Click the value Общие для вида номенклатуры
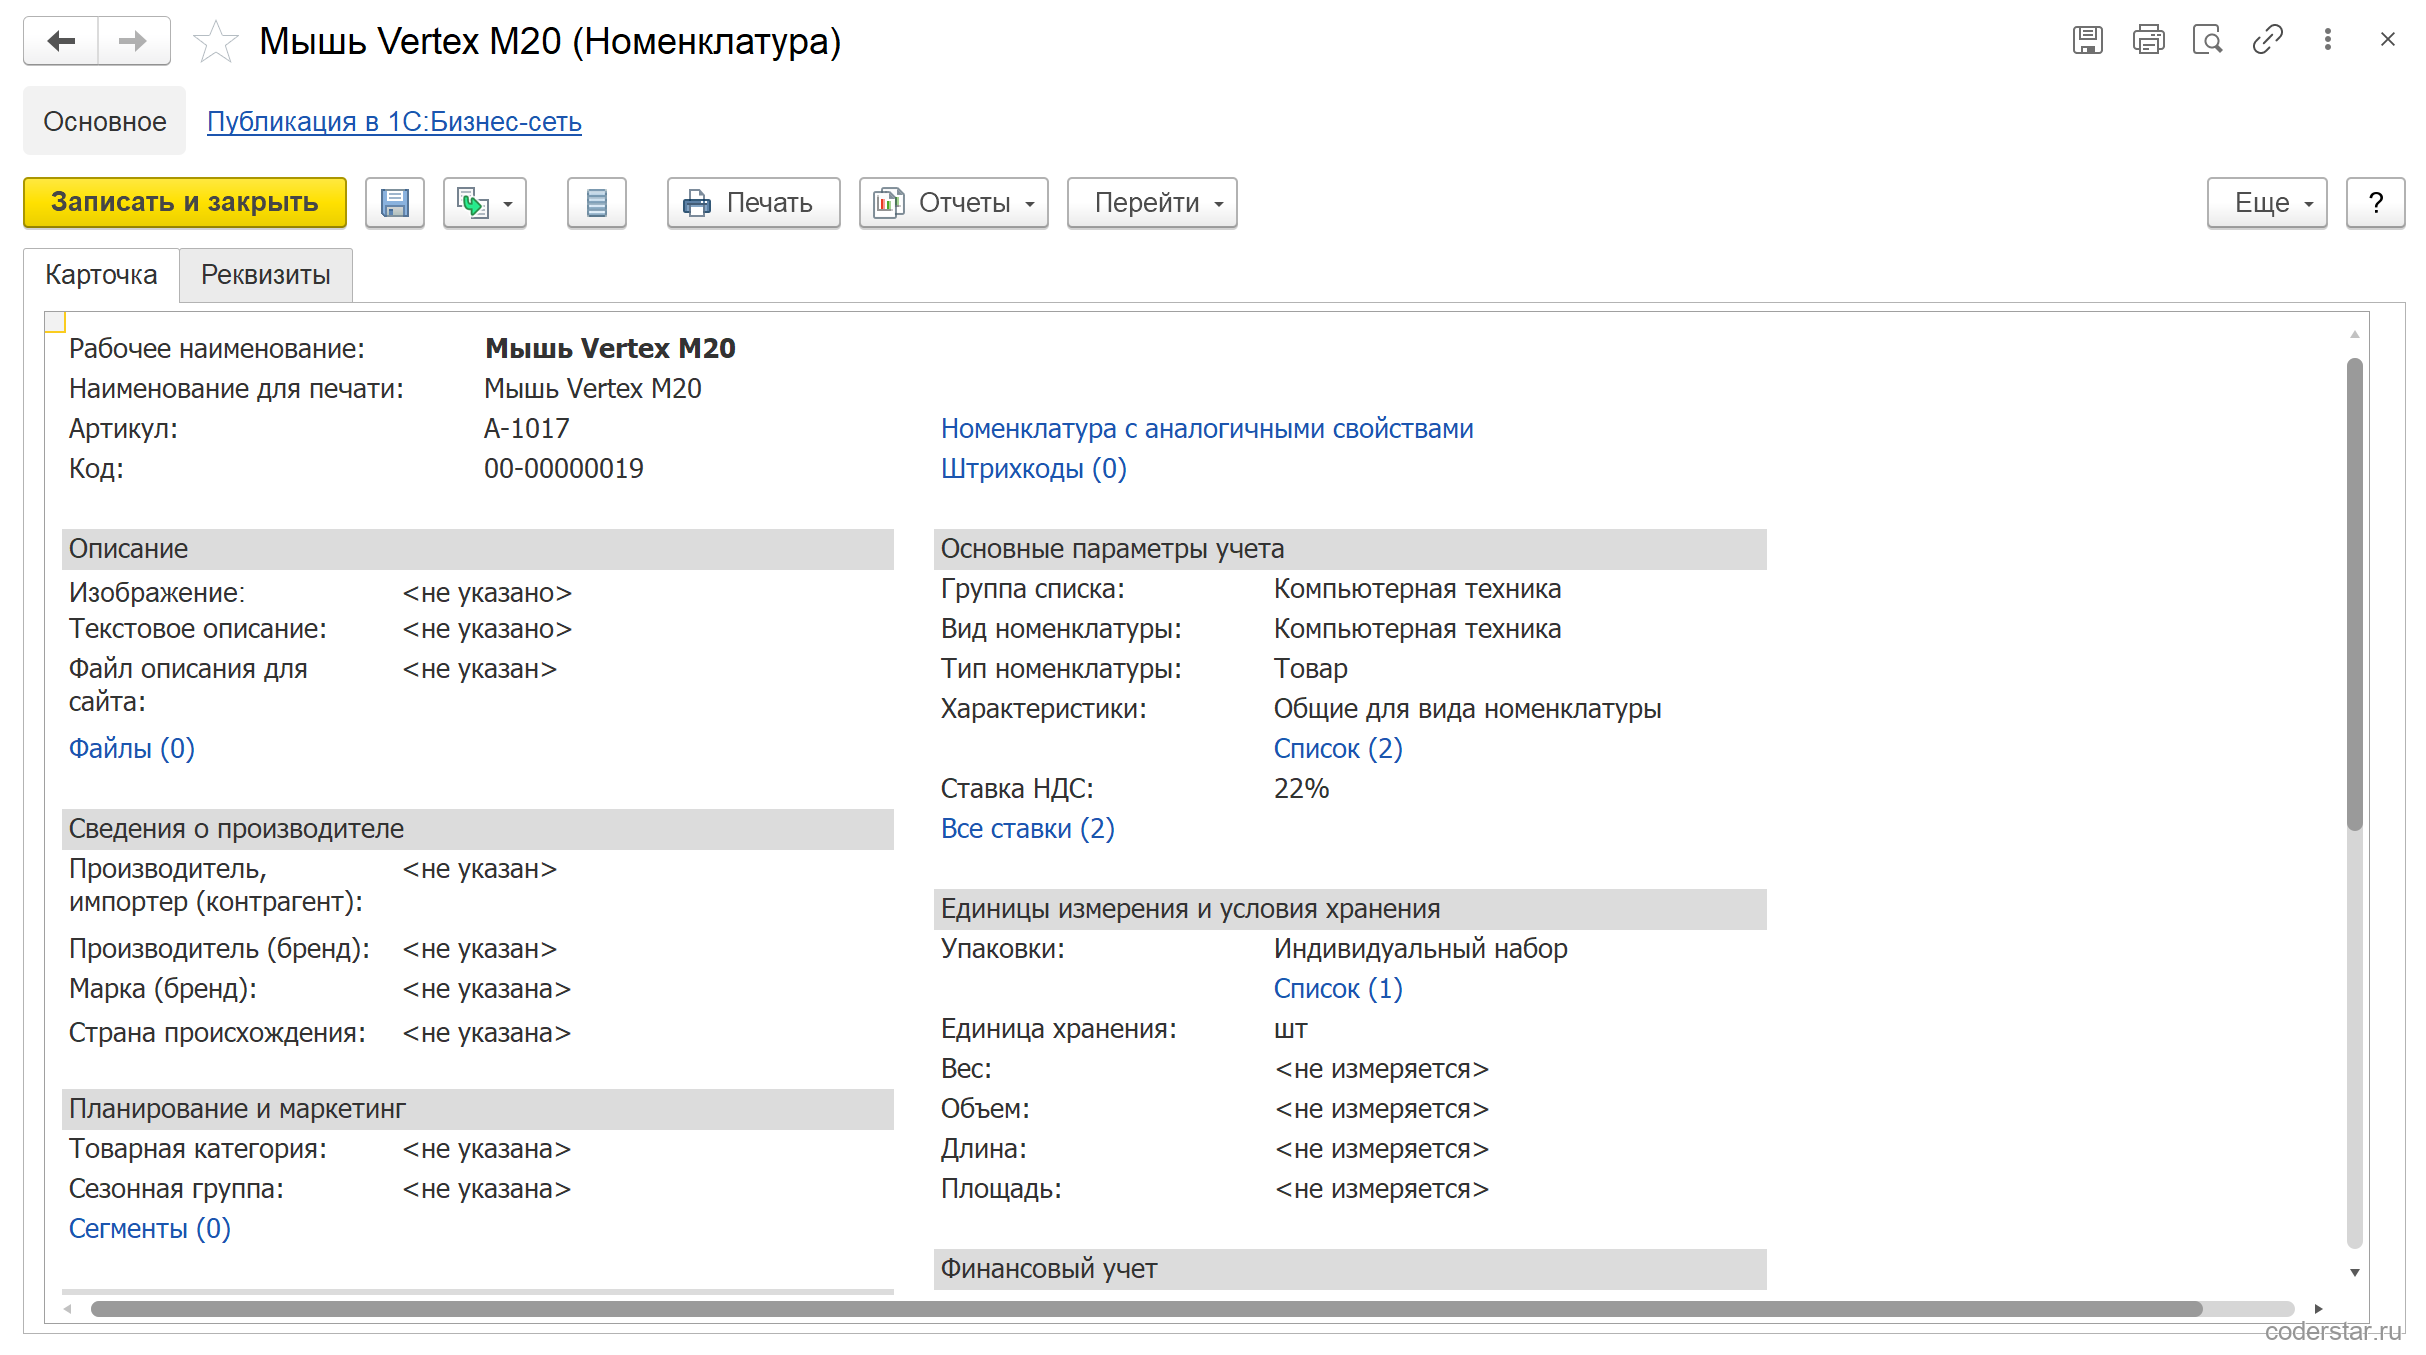Viewport: 2426px width, 1355px height. tap(1467, 709)
